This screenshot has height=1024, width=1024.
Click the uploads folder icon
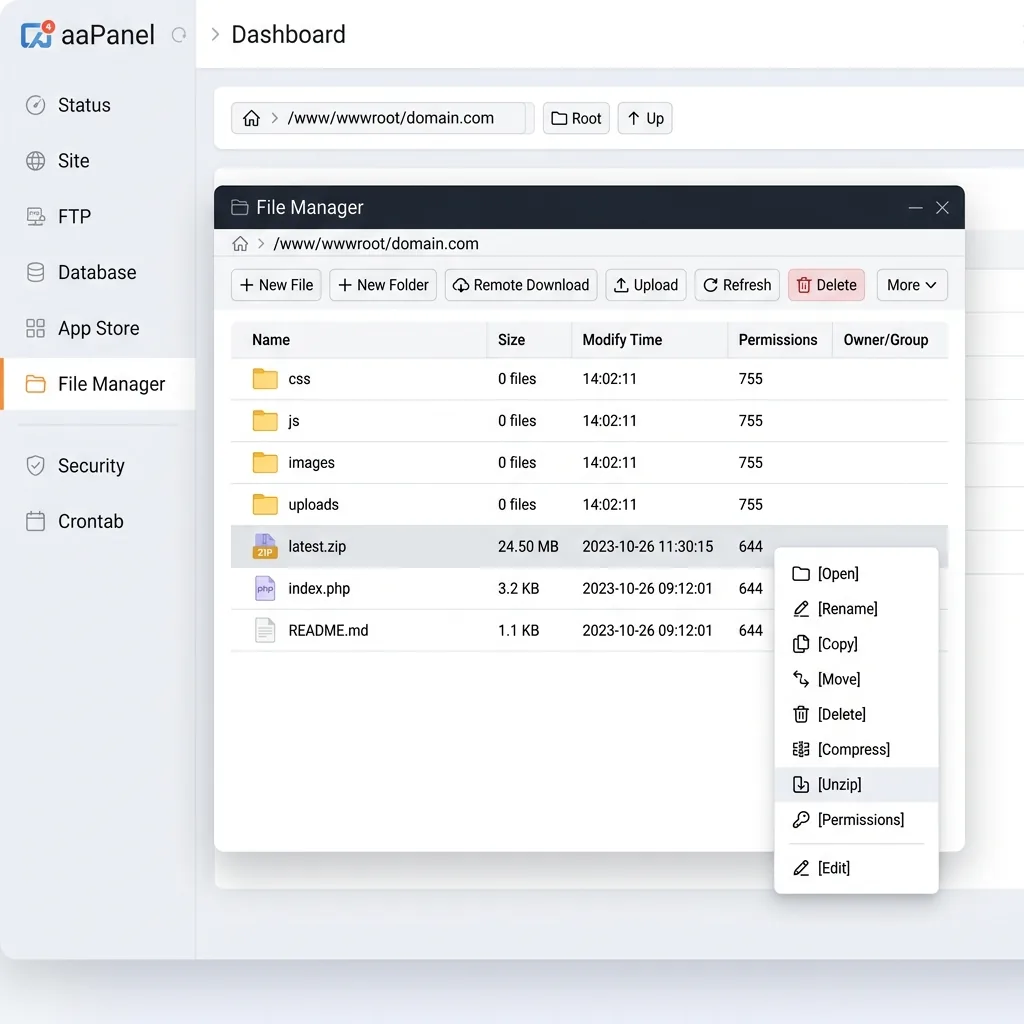click(265, 504)
